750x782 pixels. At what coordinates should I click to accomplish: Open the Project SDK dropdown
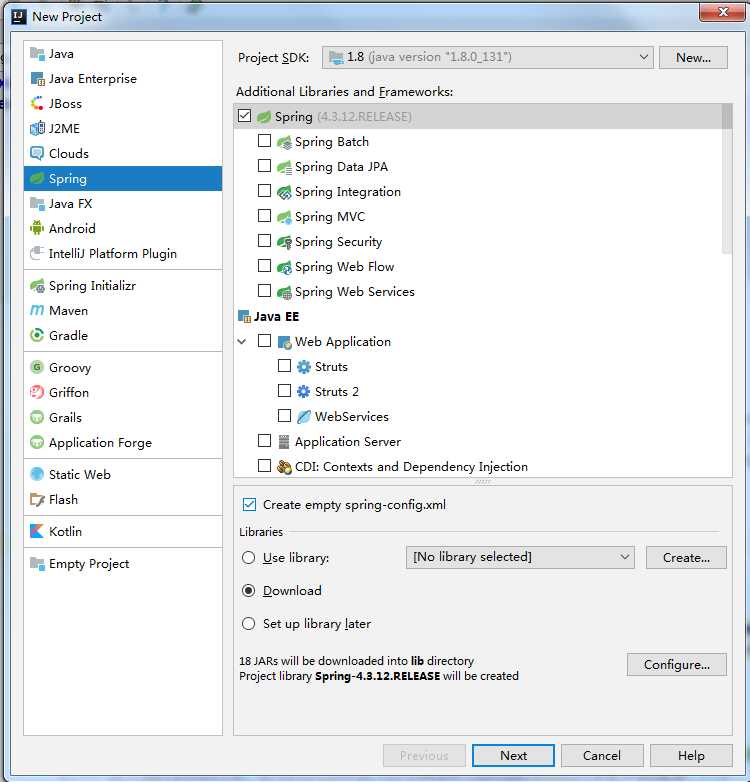[x=487, y=57]
